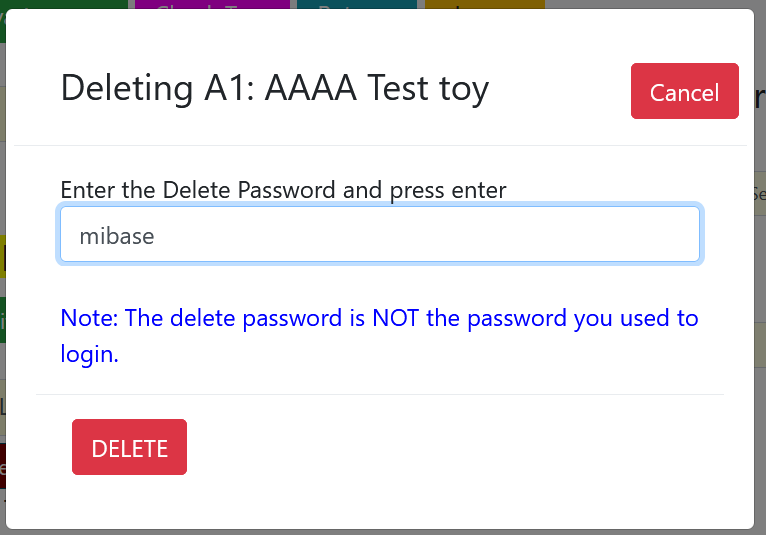Click the yellow button sliver on the left edge

pos(3,256)
